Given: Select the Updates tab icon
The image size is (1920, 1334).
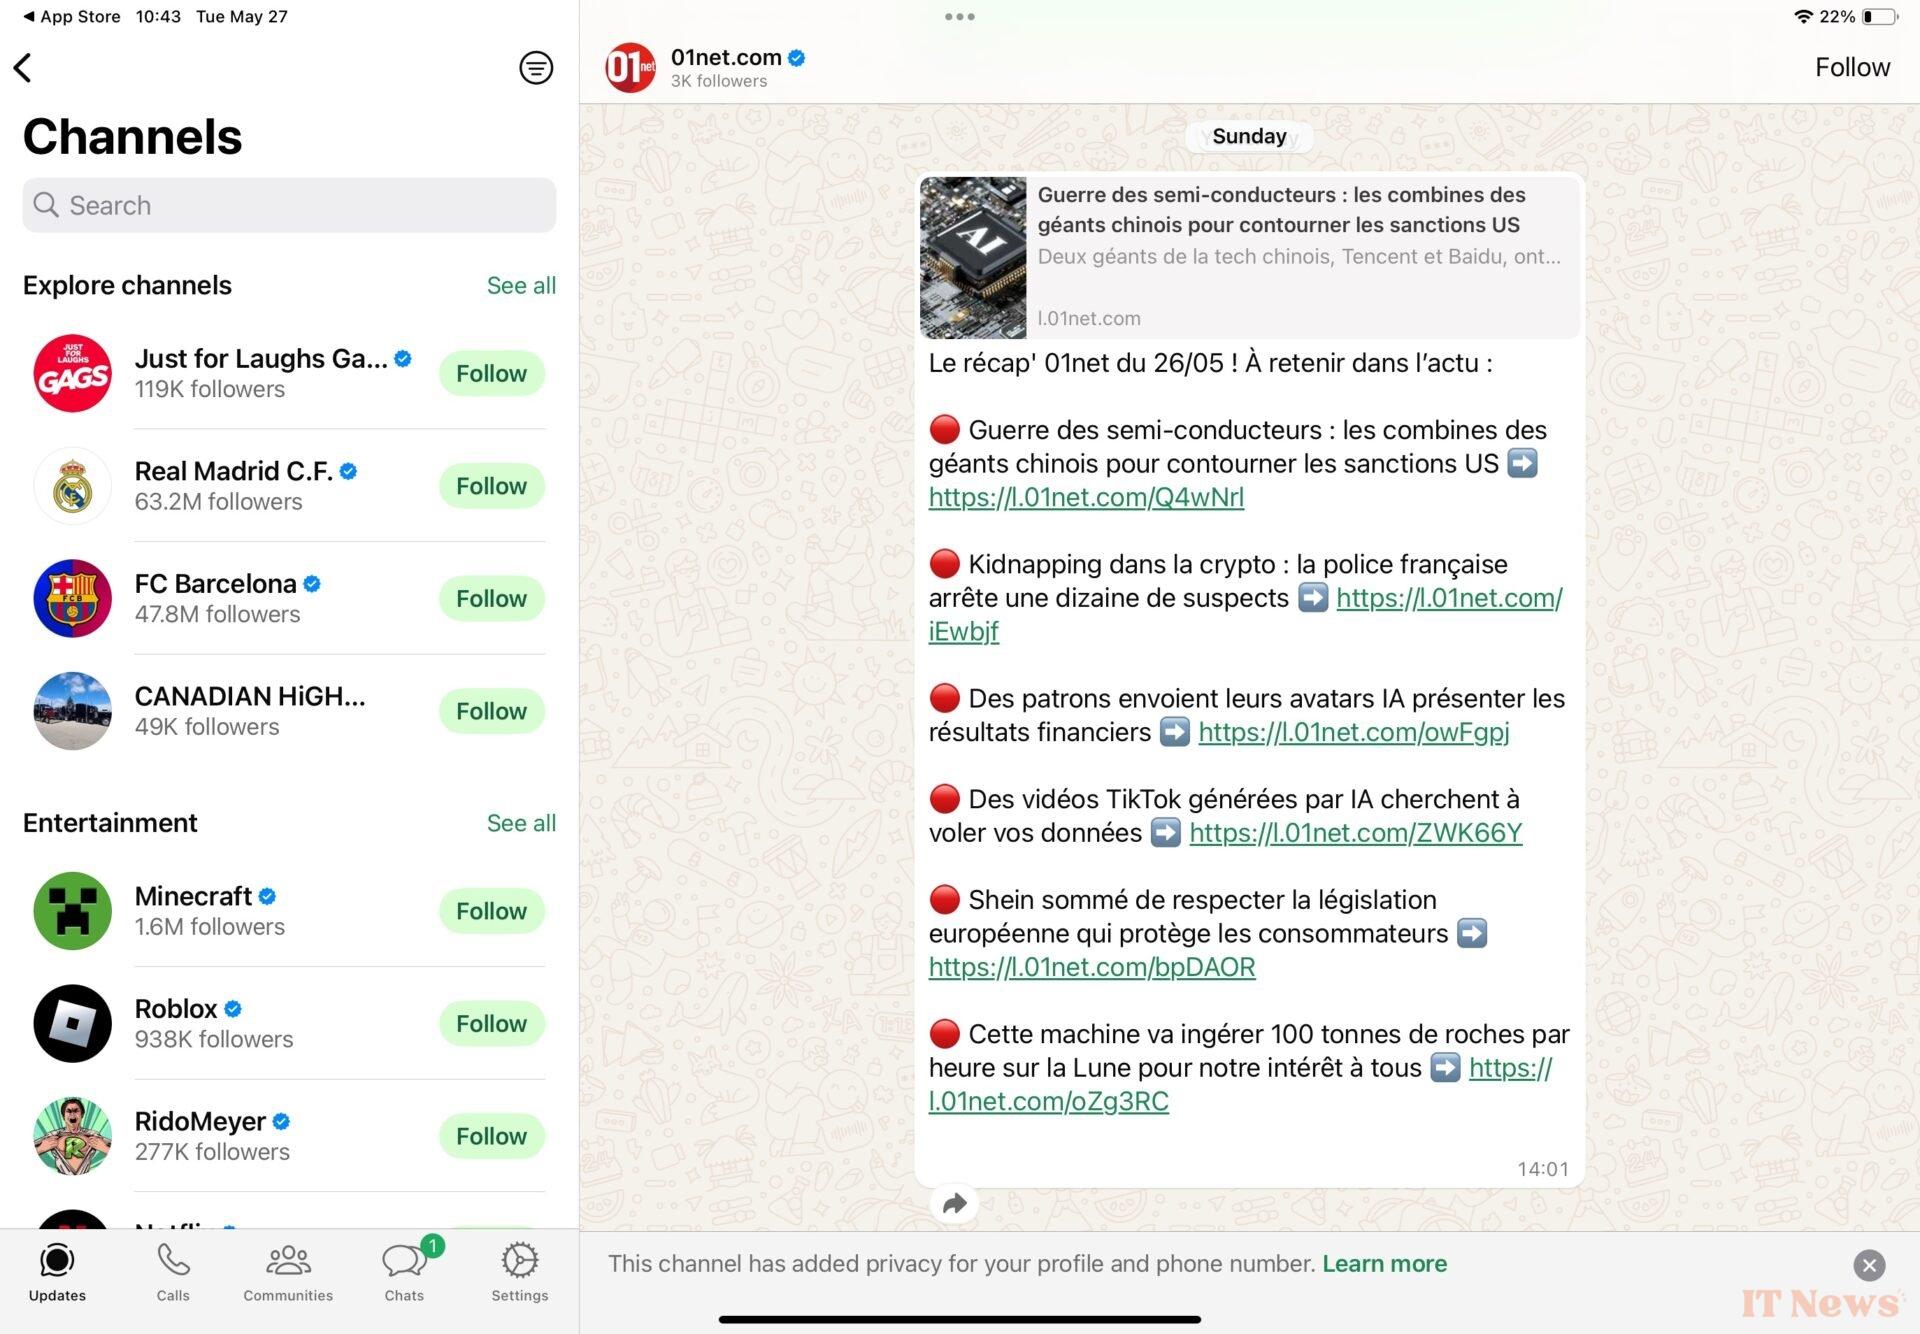Looking at the screenshot, I should click(57, 1272).
